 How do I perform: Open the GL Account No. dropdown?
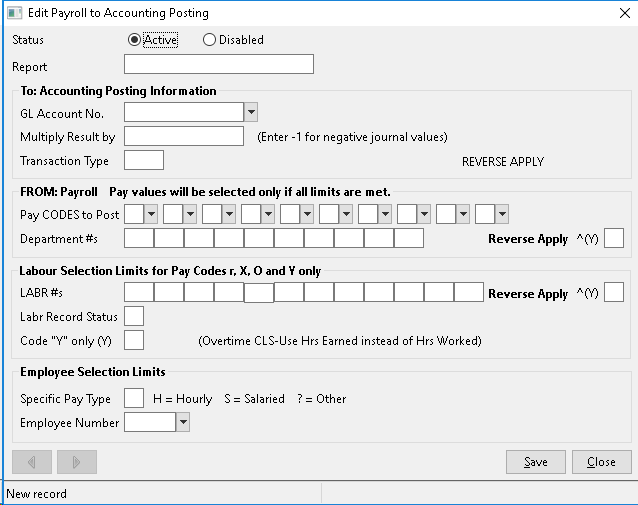(x=251, y=112)
